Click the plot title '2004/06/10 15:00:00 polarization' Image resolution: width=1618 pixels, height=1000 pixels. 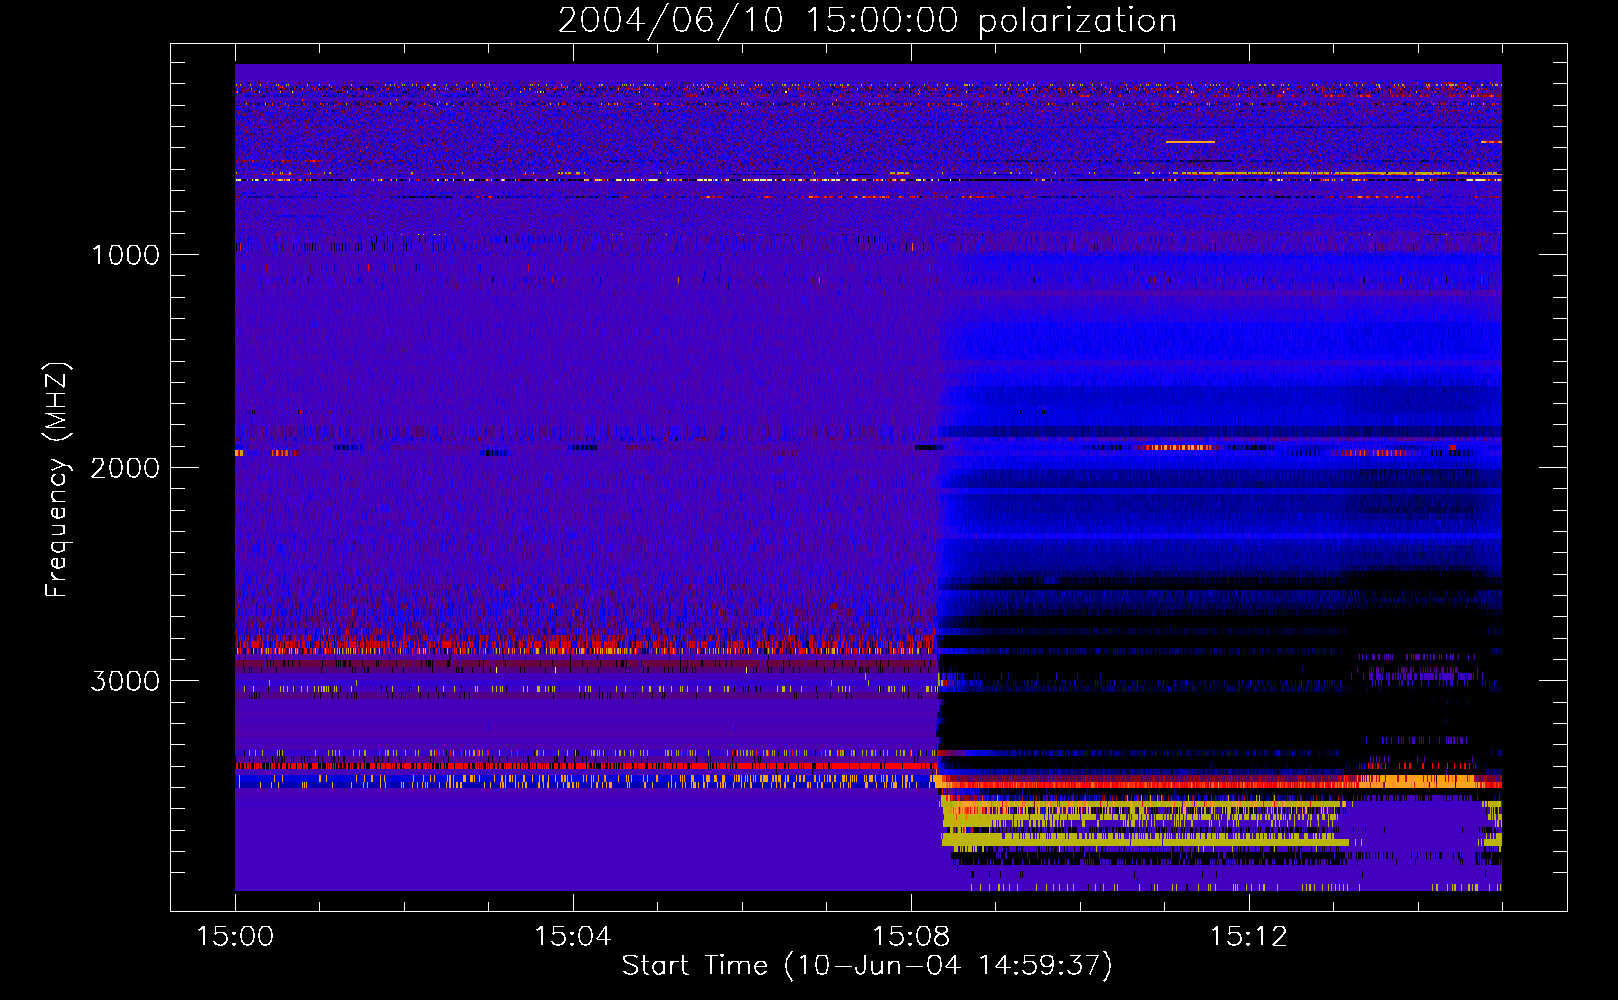(867, 21)
